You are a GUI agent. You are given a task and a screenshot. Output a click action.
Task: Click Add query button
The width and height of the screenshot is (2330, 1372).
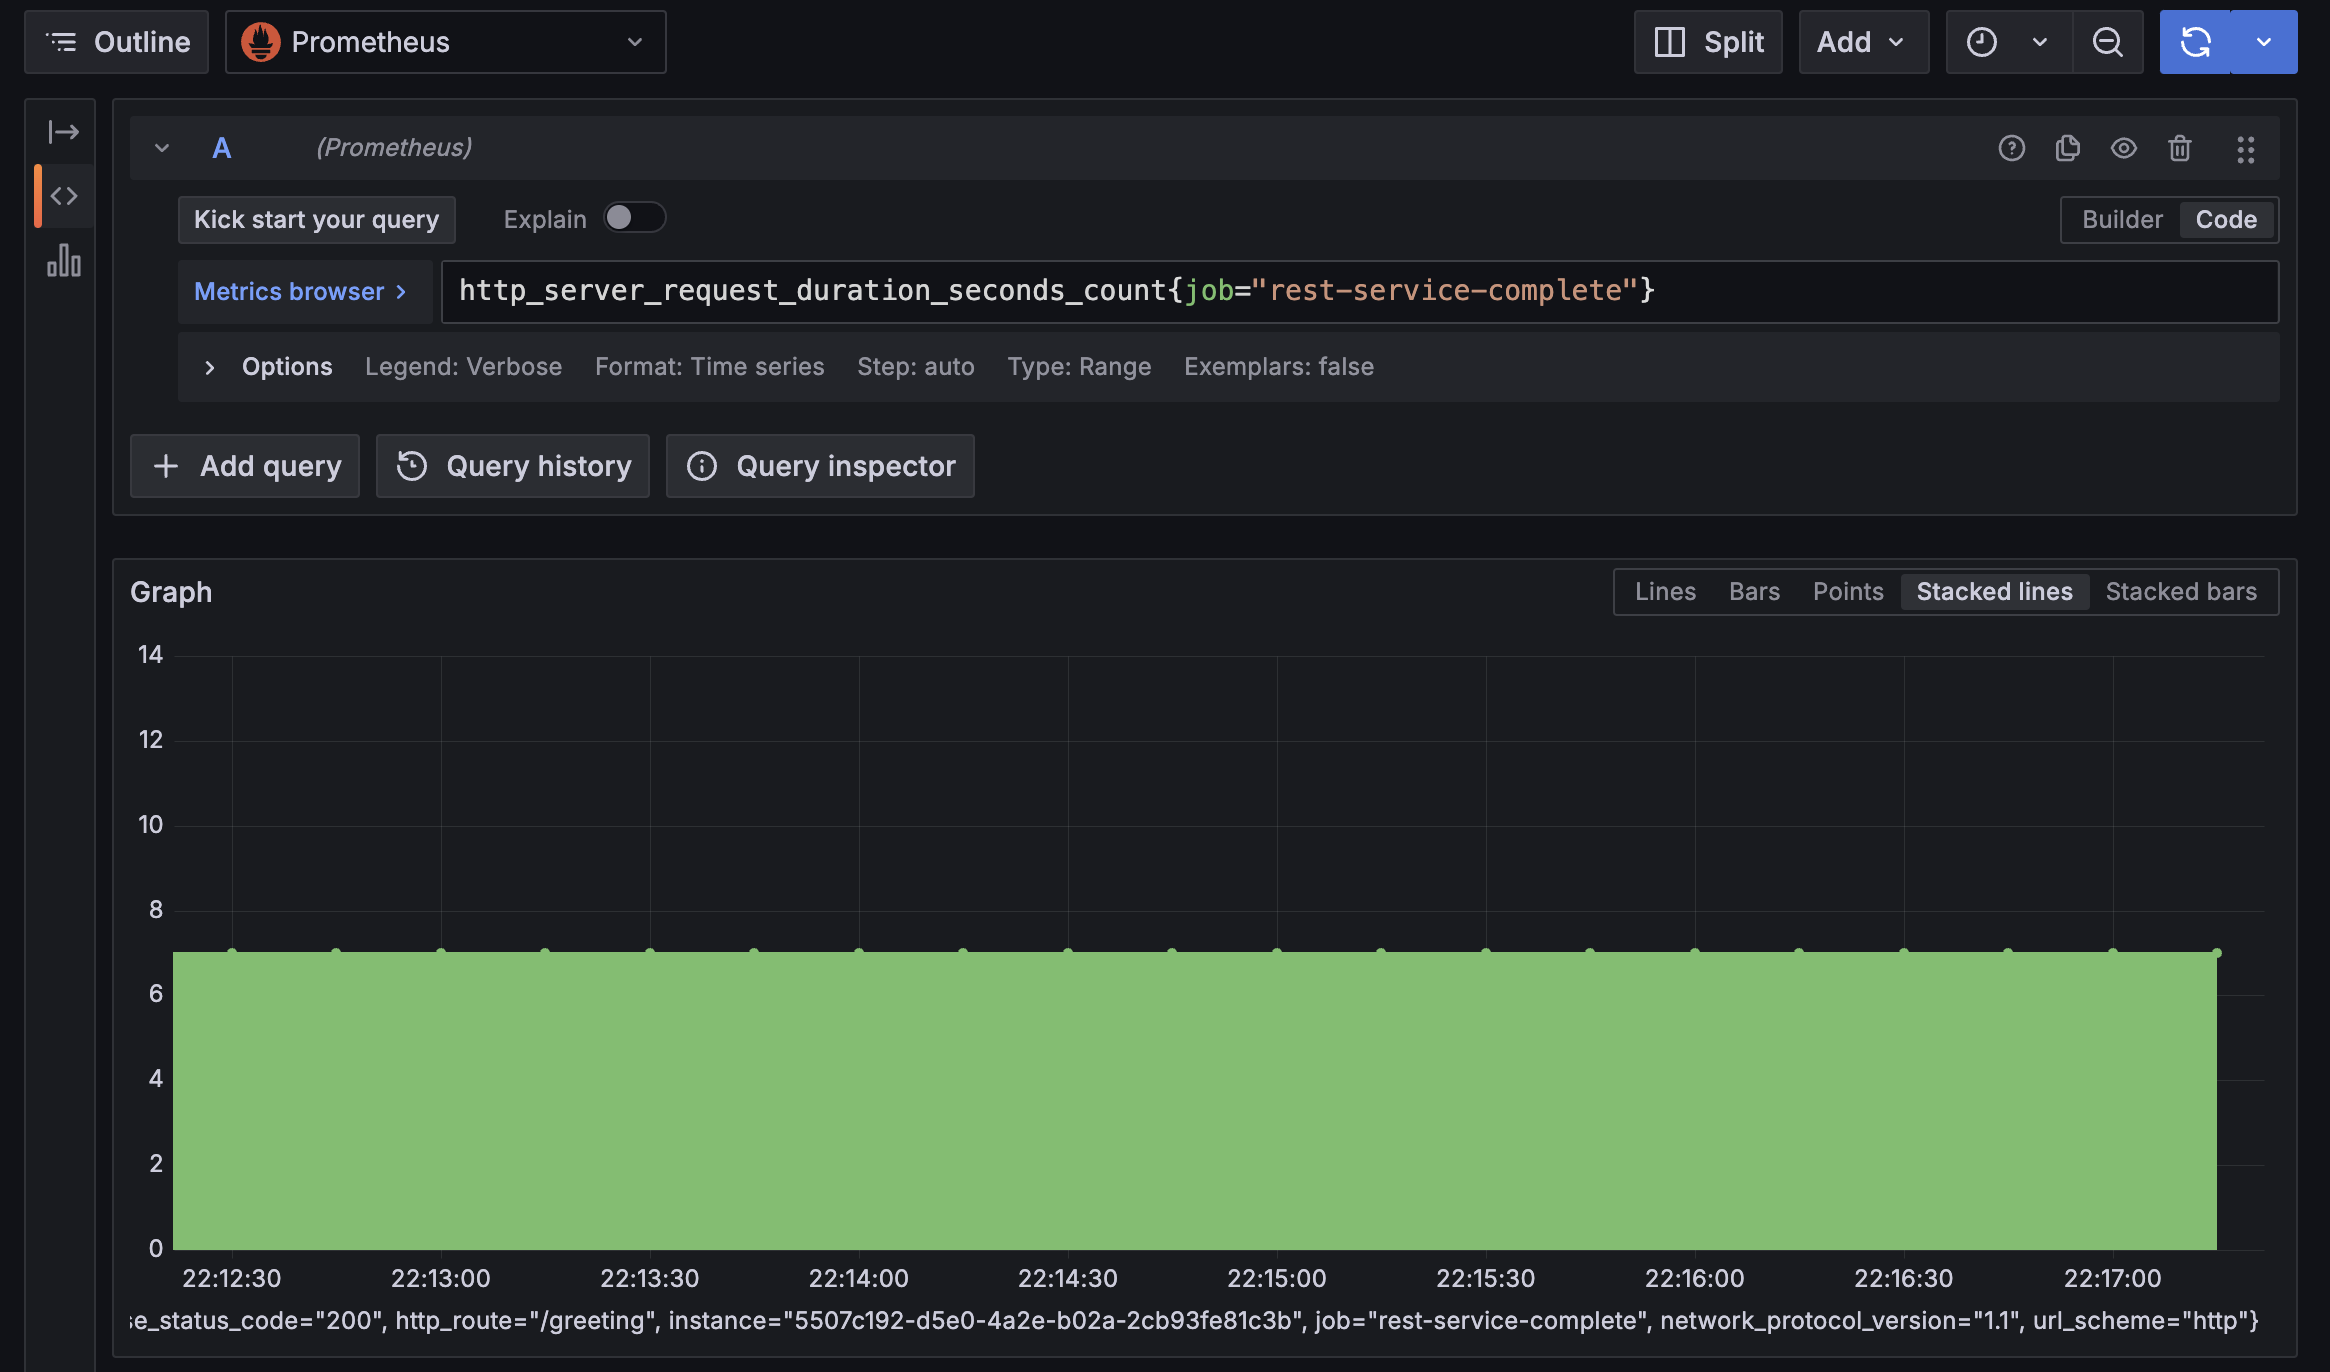coord(245,466)
